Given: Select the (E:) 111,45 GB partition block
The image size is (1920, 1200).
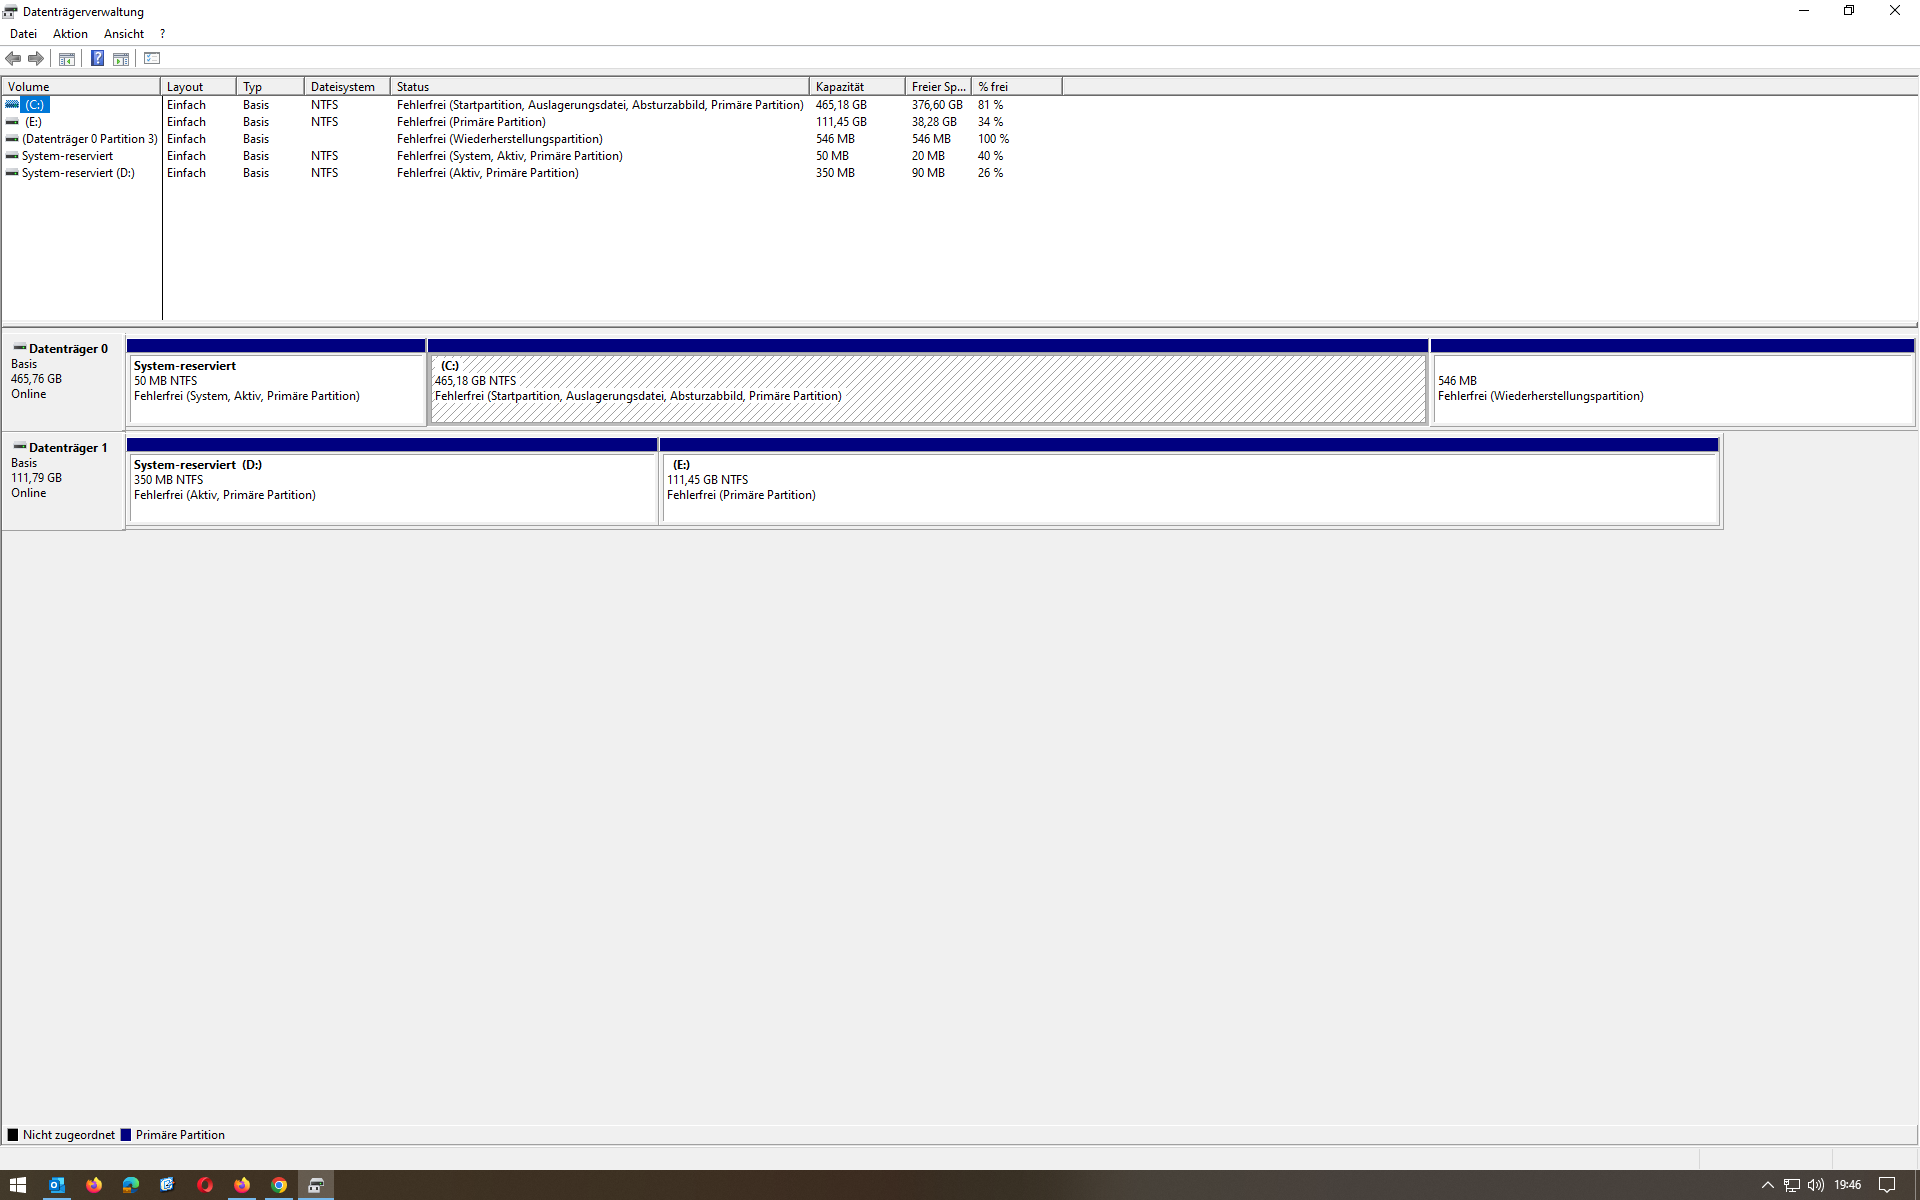Looking at the screenshot, I should point(1189,487).
